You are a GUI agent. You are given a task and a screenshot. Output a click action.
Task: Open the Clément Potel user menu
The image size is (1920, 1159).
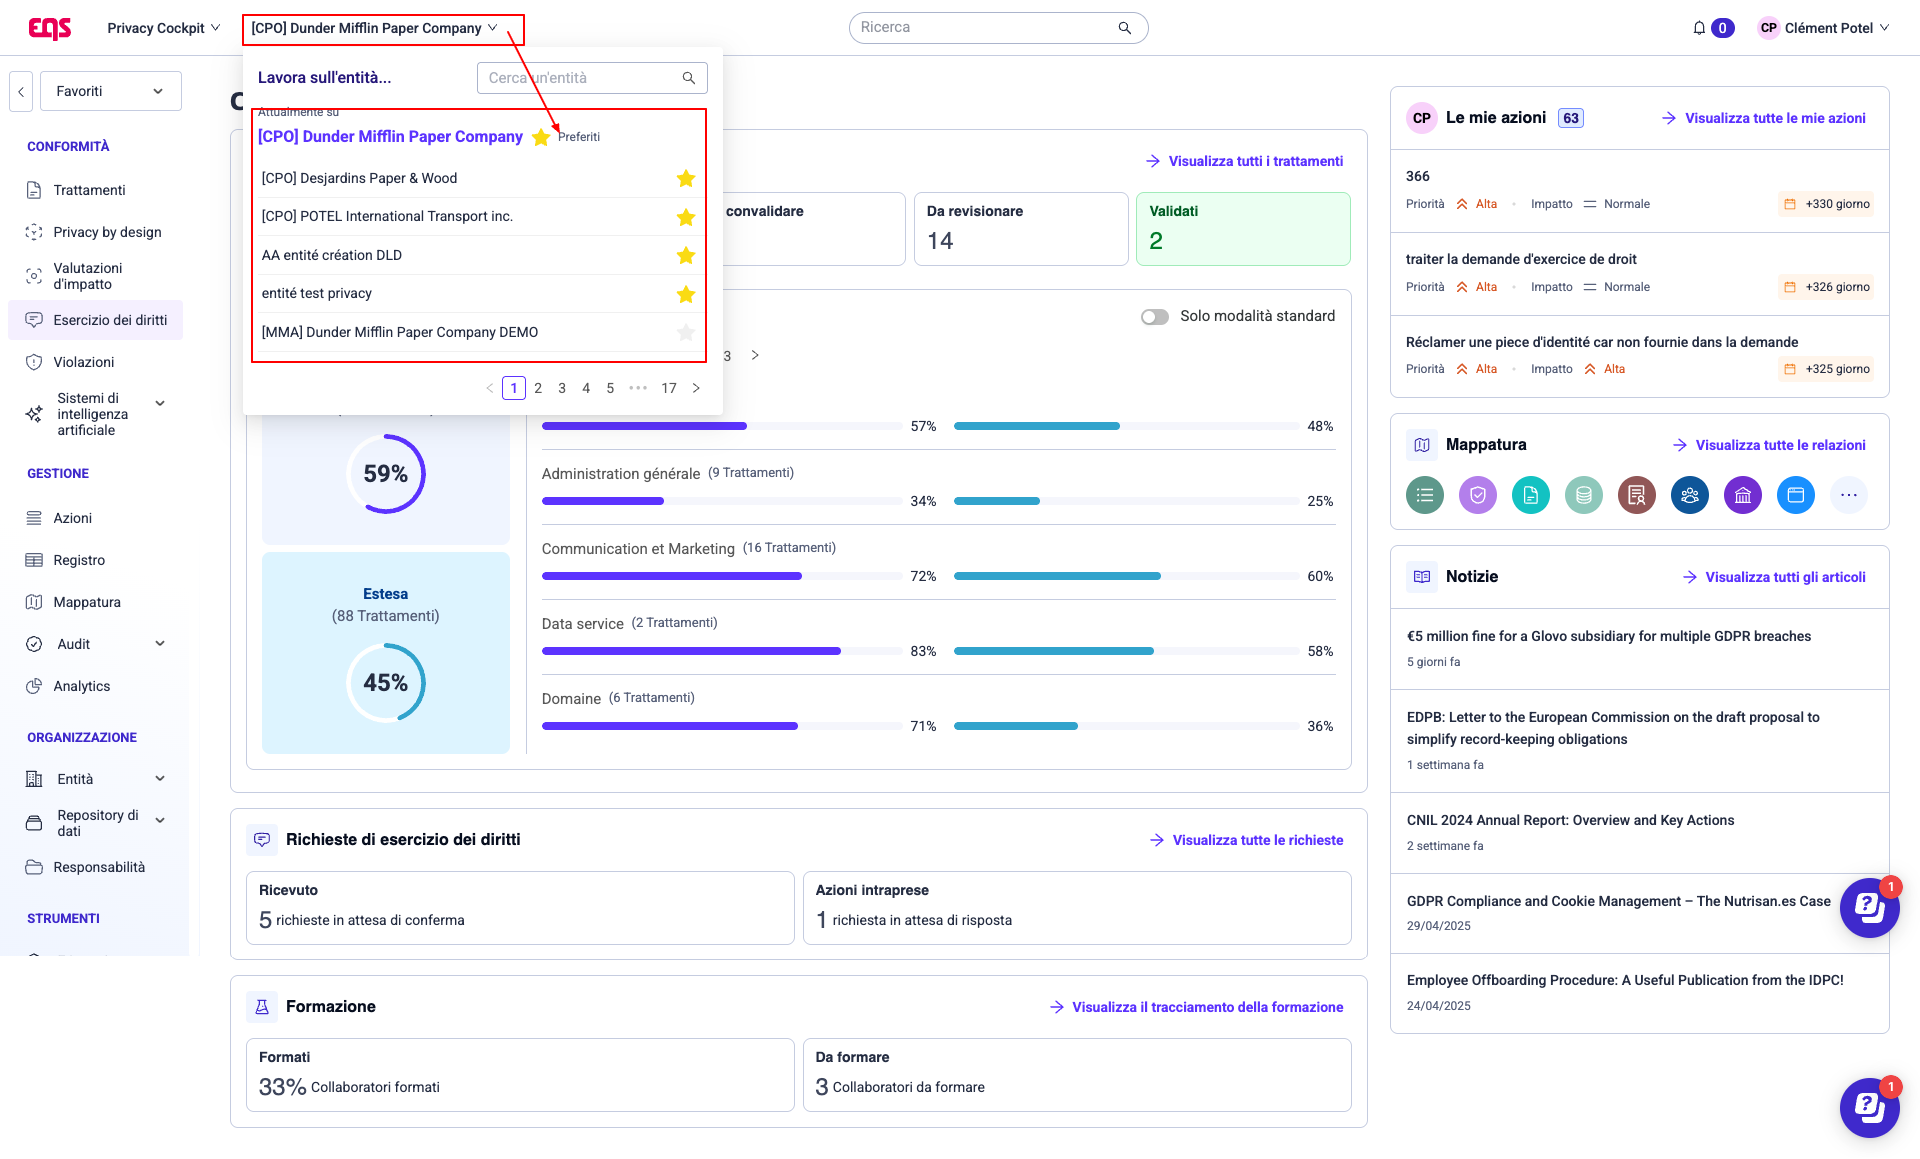click(1824, 28)
